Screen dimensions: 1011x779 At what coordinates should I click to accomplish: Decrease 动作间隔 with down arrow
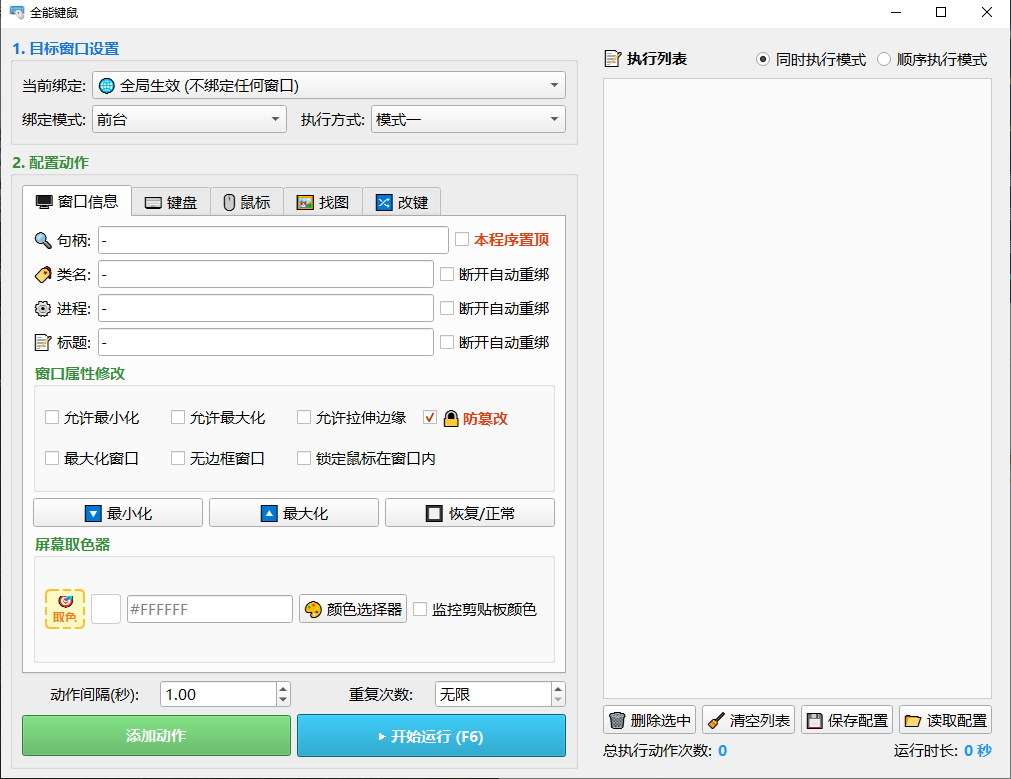coord(283,700)
